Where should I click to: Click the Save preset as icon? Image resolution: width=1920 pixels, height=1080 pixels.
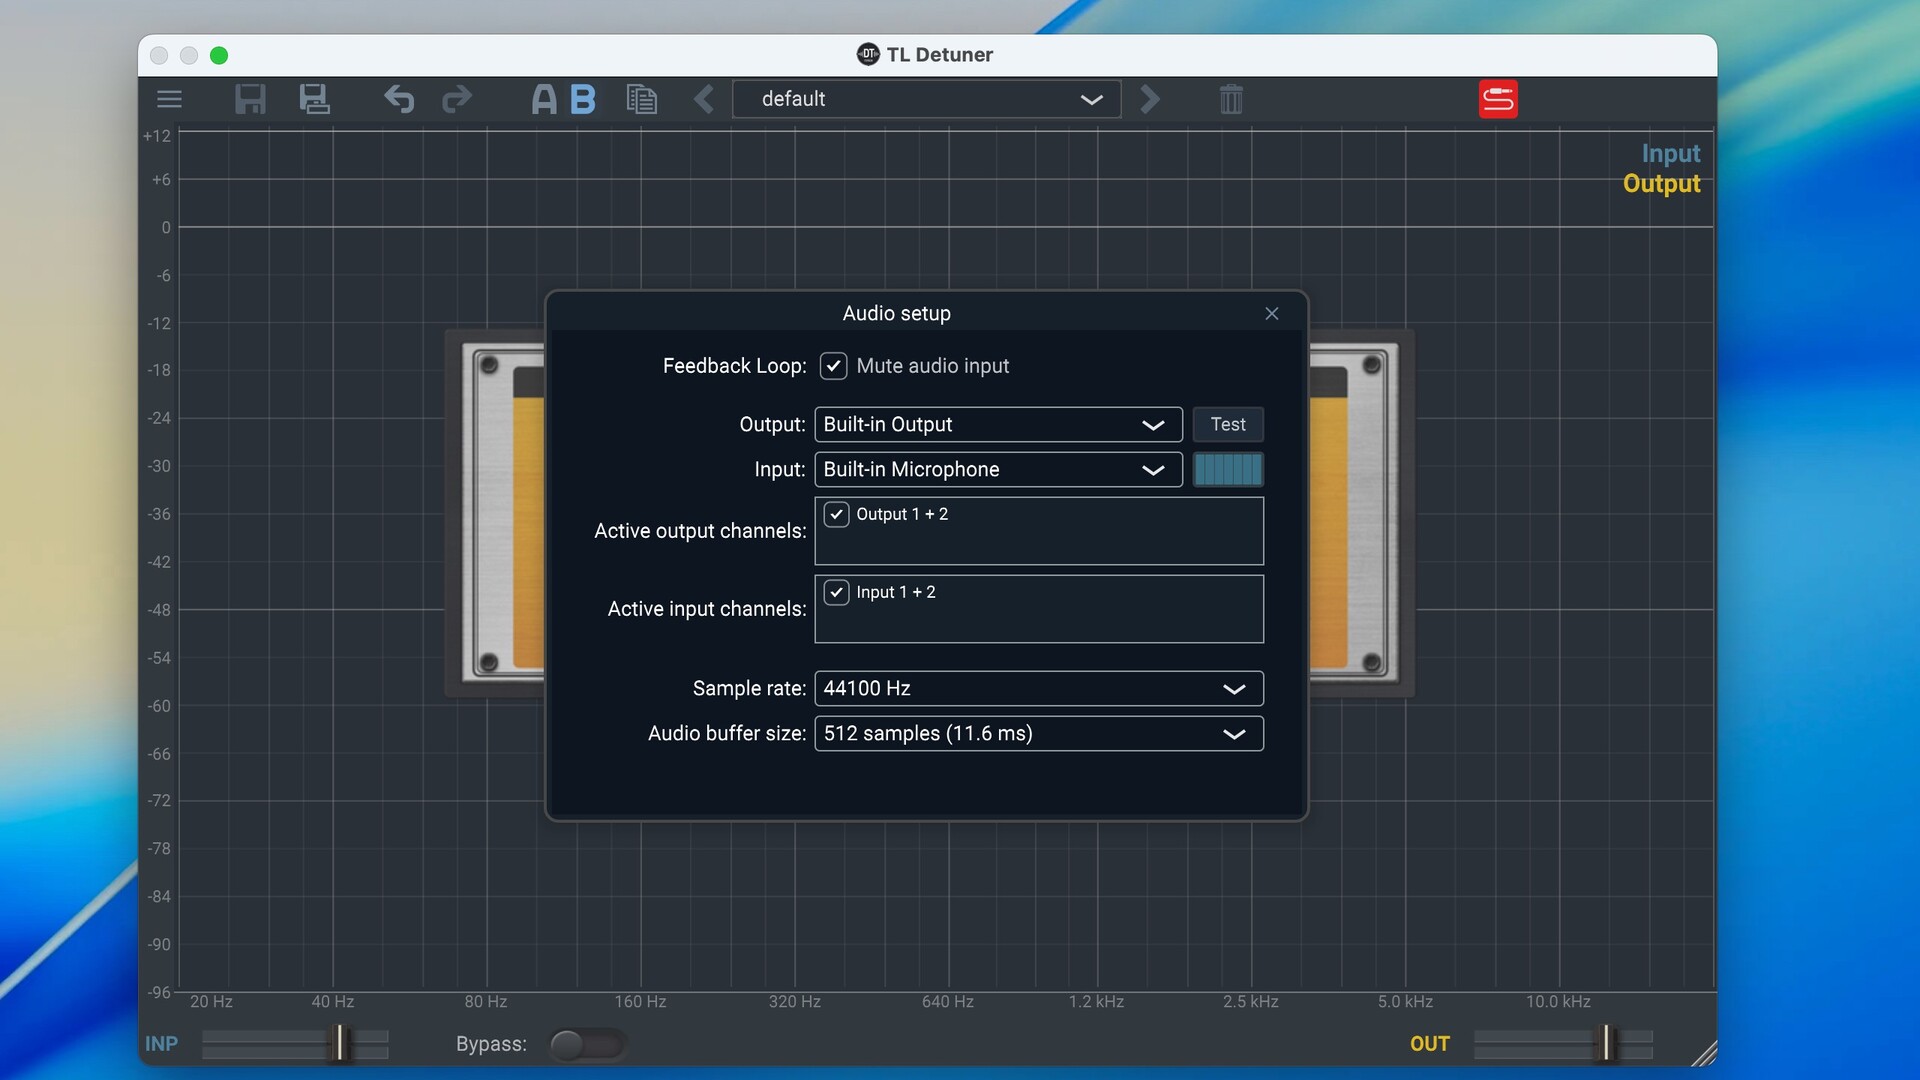(314, 99)
